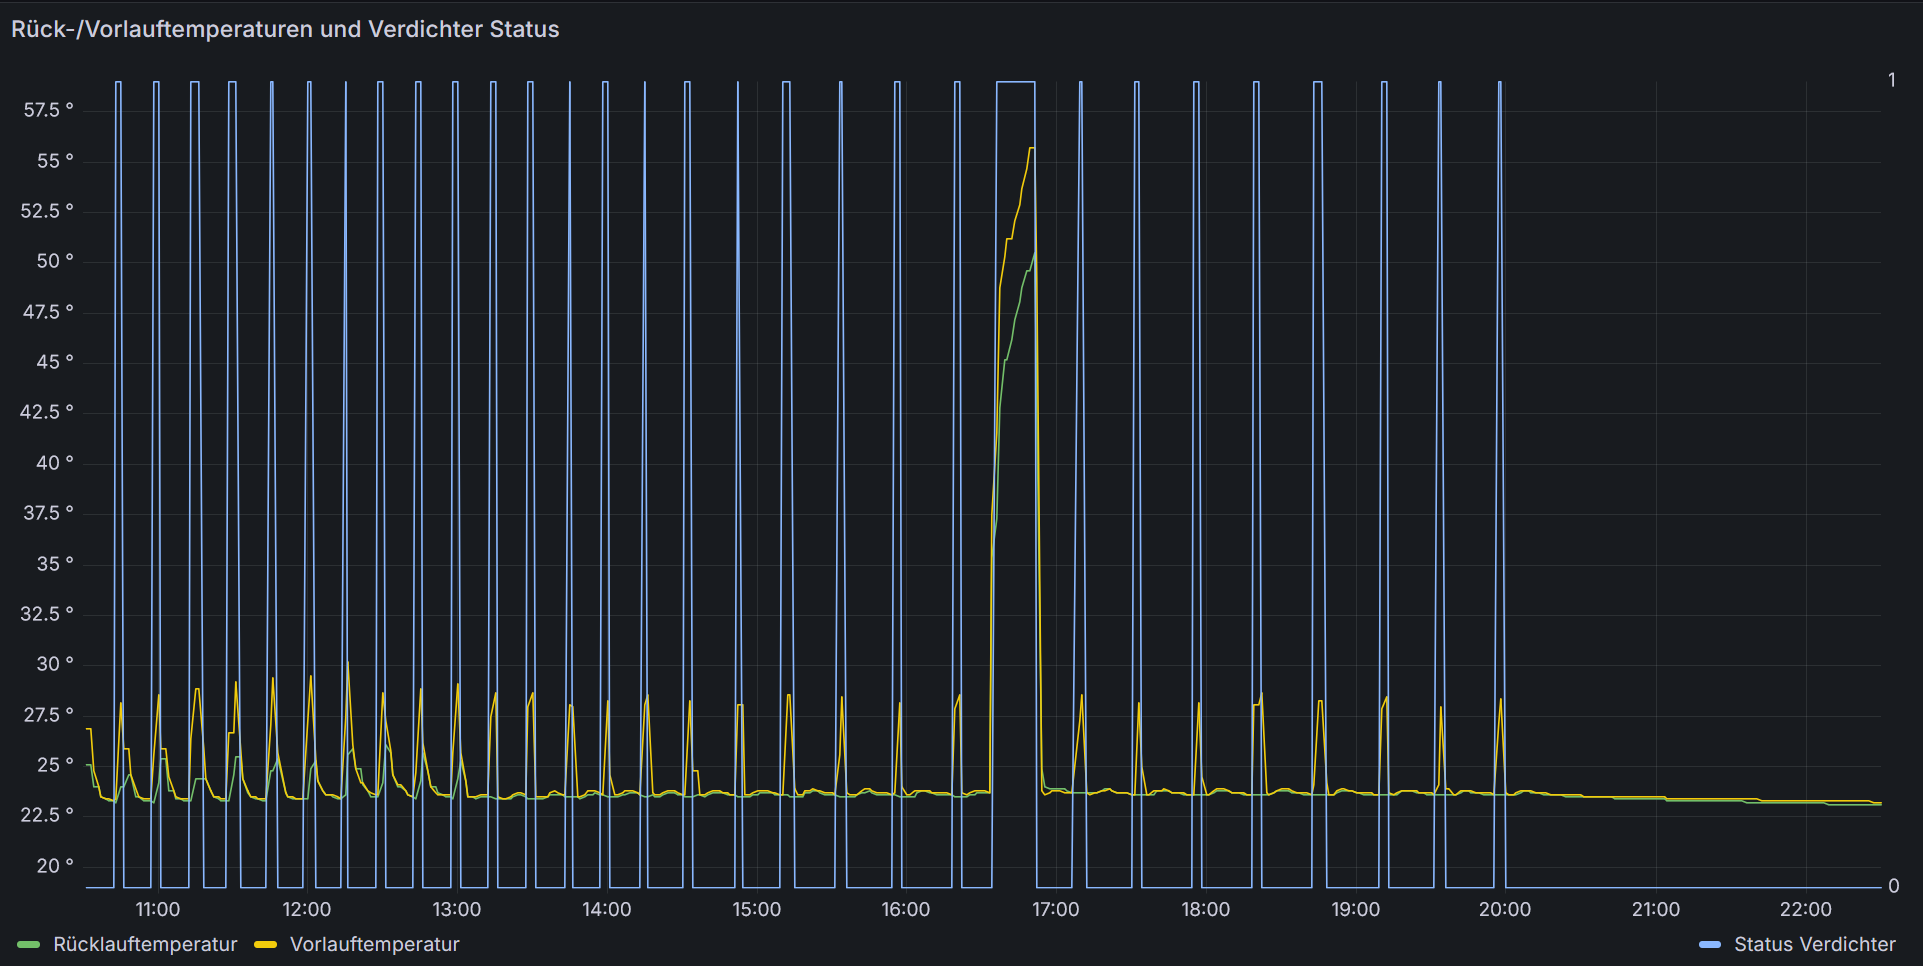
Task: Click the 20:00 time axis label
Action: (x=1504, y=909)
